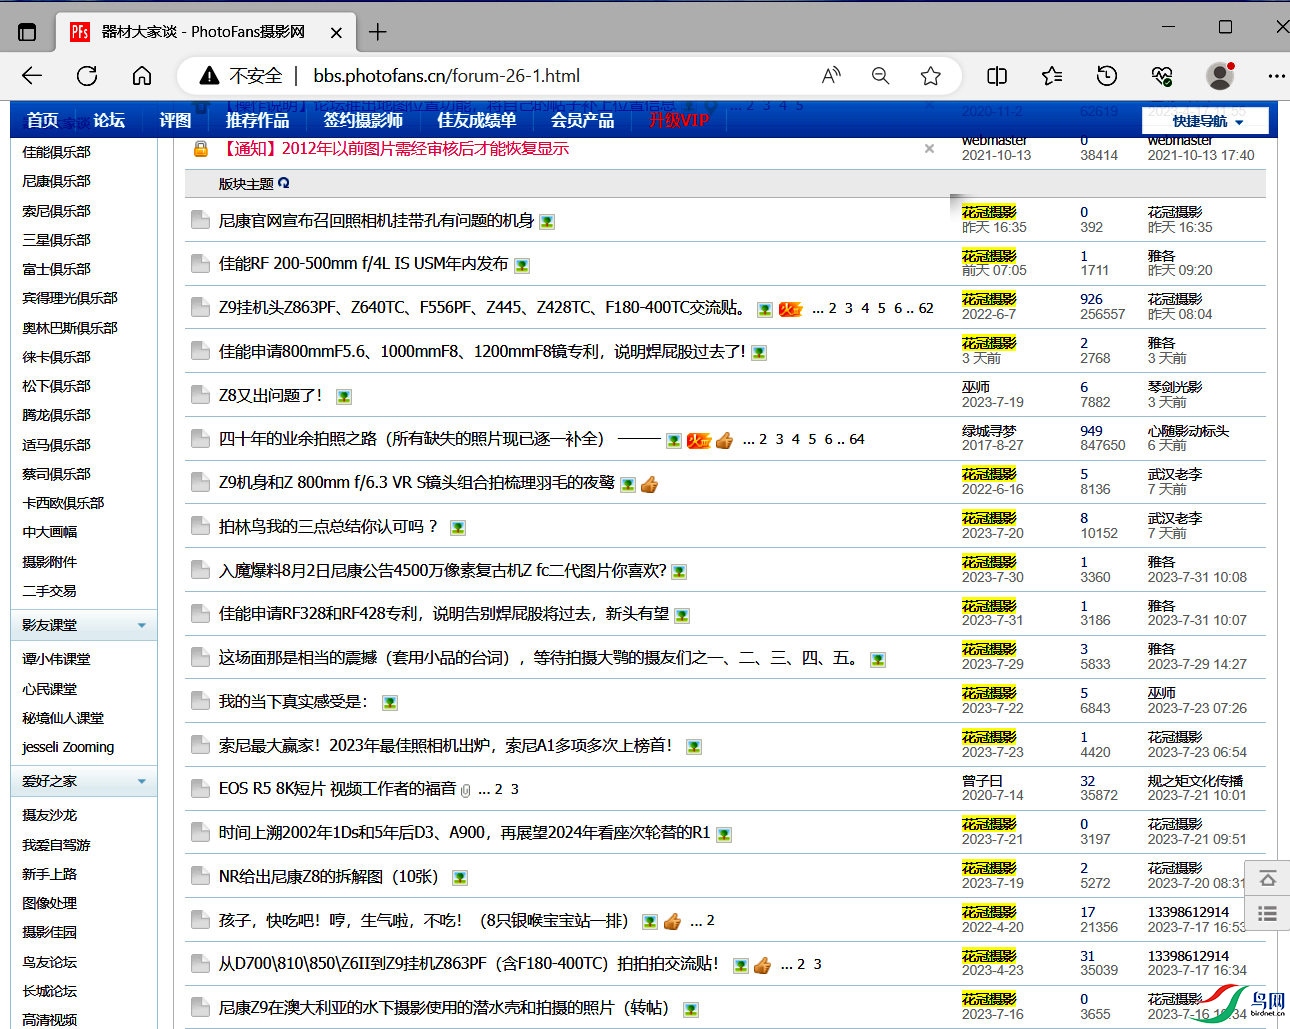Click back-to-top button on right edge

pyautogui.click(x=1267, y=878)
